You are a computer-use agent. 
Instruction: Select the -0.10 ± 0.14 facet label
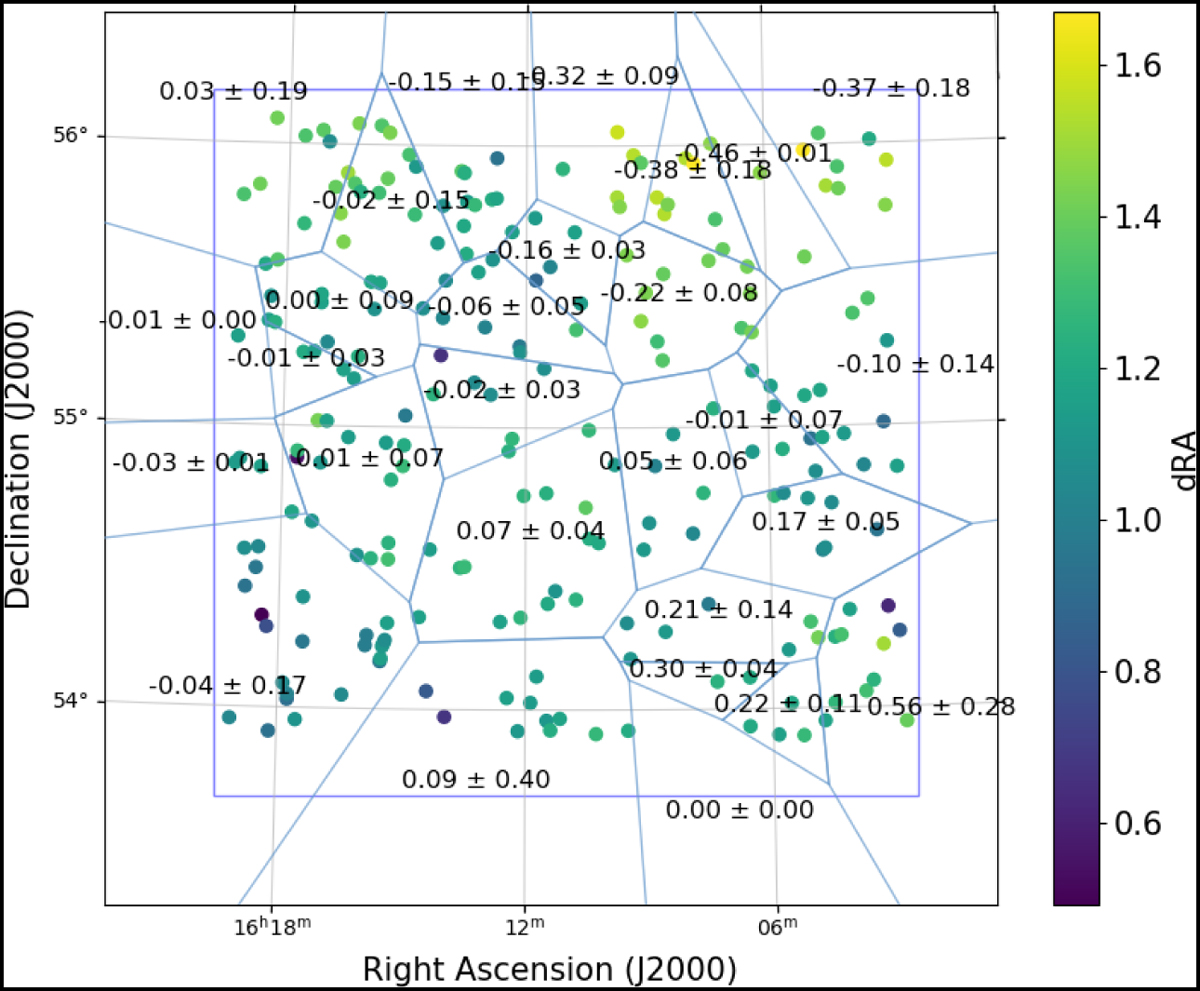tap(915, 364)
